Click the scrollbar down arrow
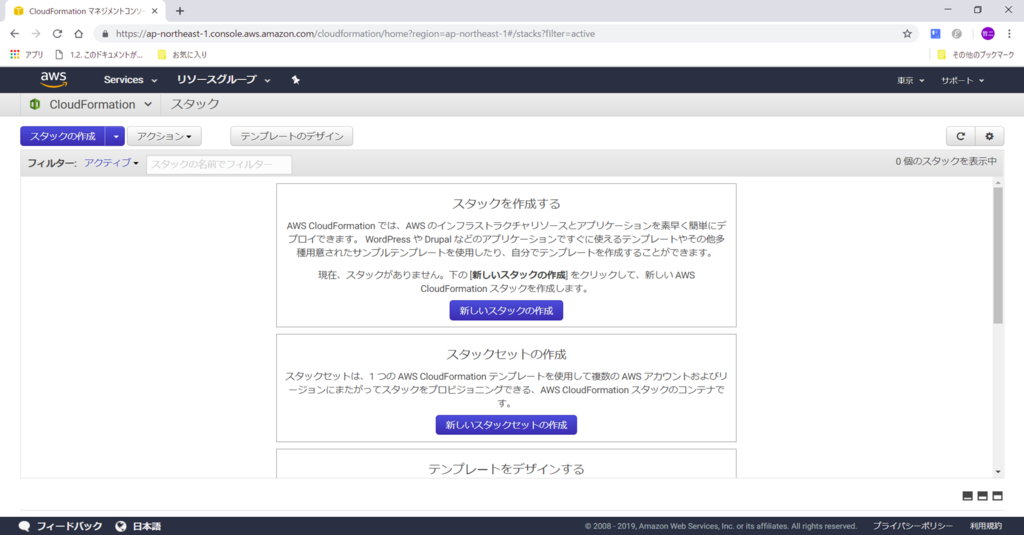 (998, 472)
